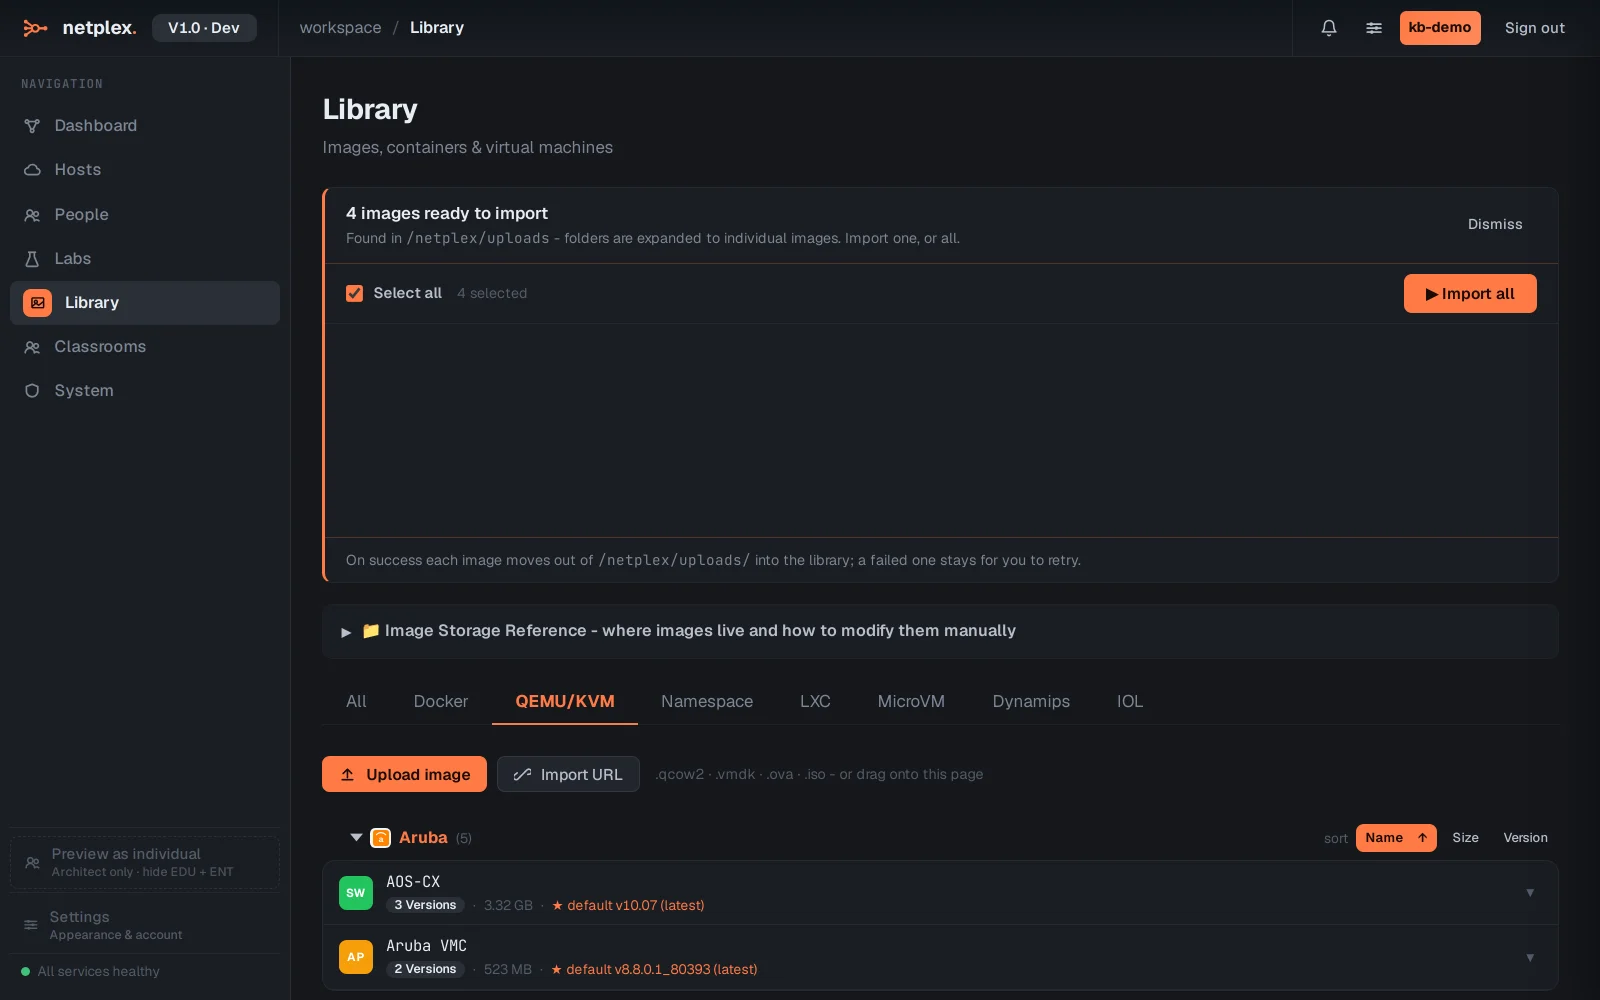Click the Hosts cloud icon
The height and width of the screenshot is (1000, 1600).
click(x=32, y=170)
